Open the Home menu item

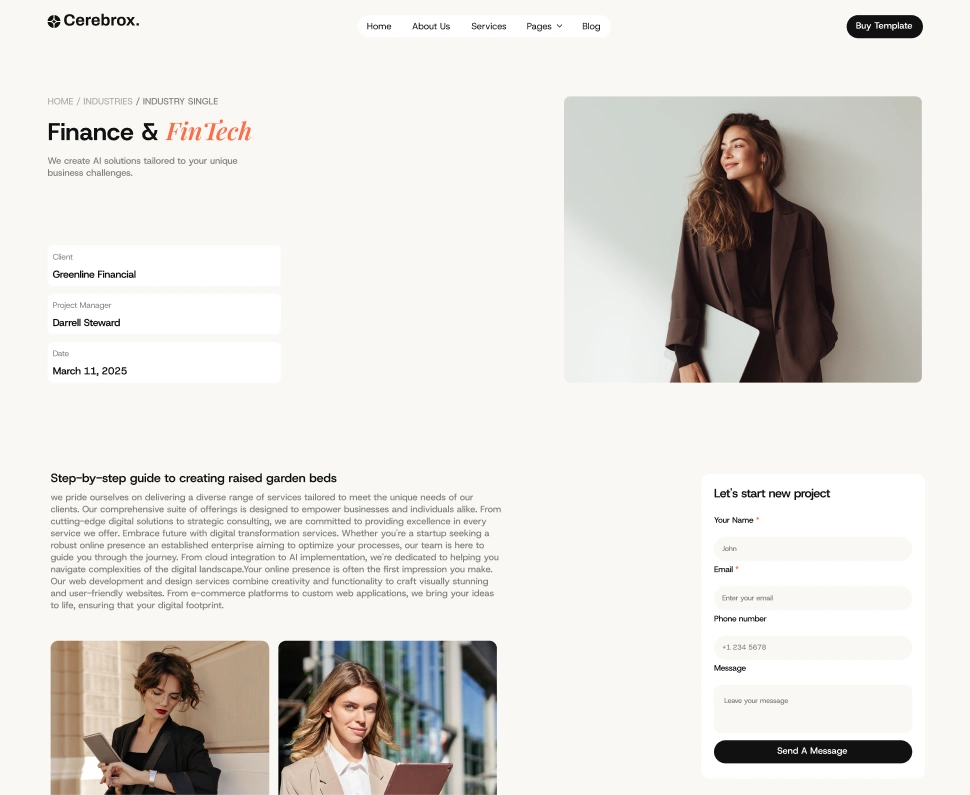(379, 26)
